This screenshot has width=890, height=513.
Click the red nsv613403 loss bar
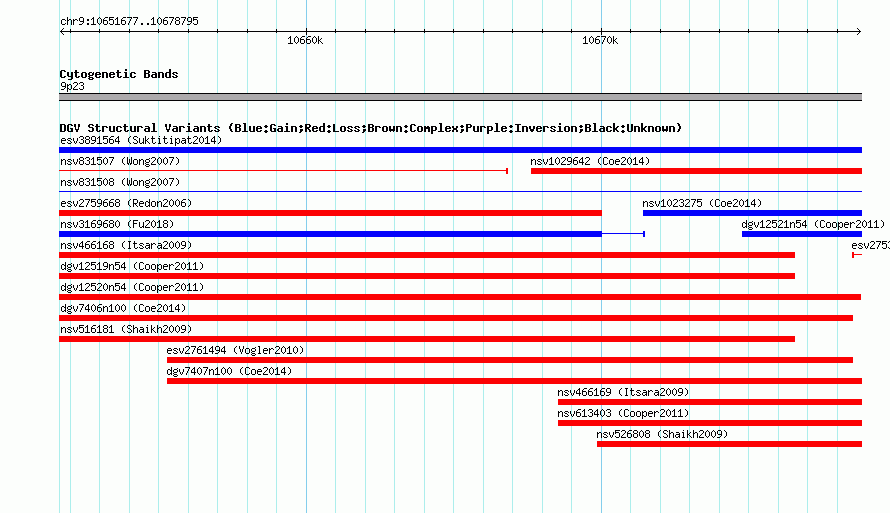tap(710, 423)
